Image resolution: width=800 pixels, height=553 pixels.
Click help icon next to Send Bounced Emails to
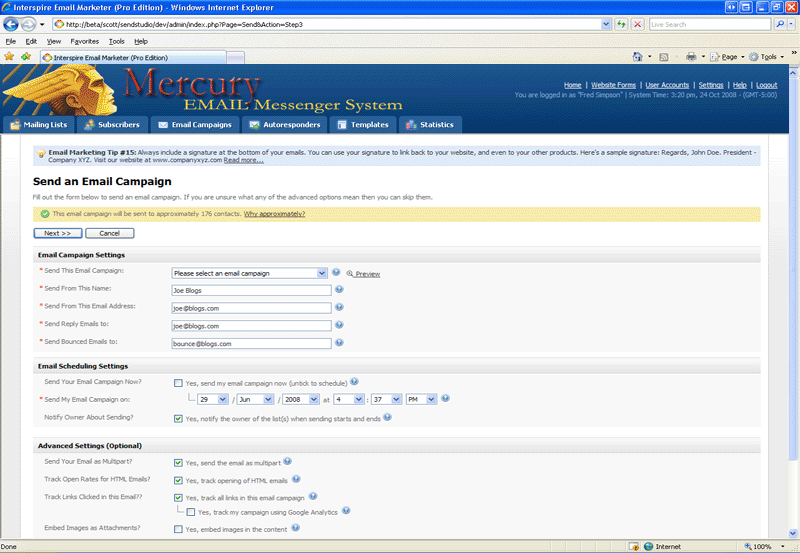click(x=339, y=343)
